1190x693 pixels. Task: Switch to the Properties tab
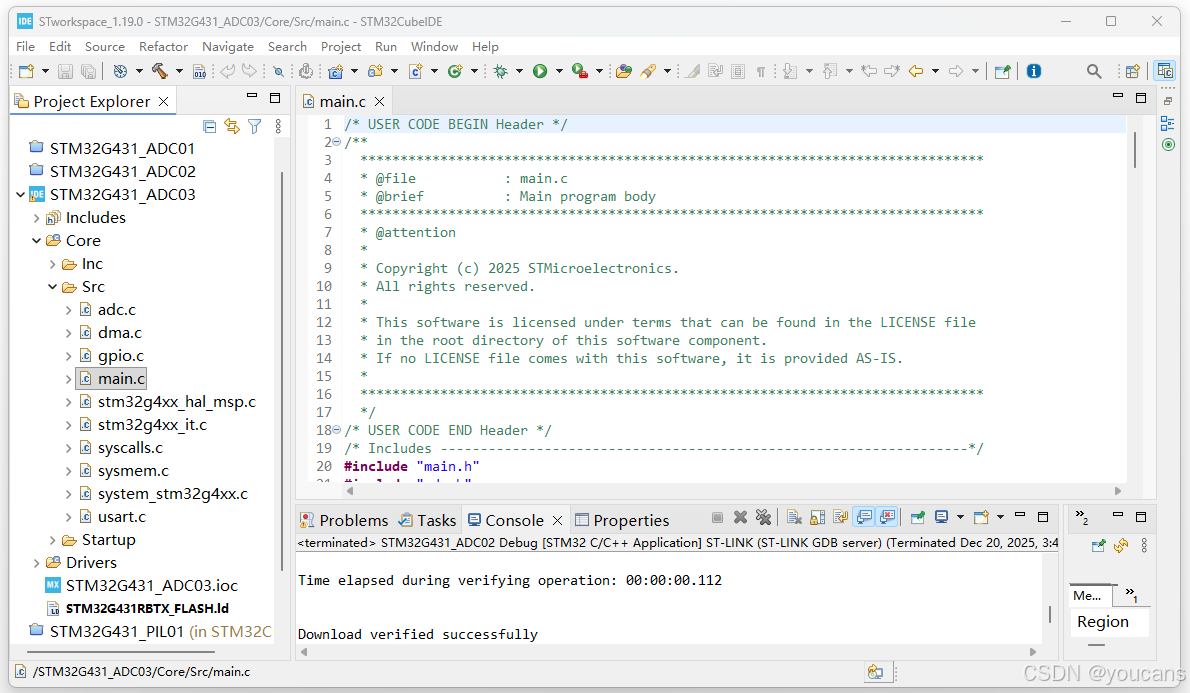tap(622, 521)
